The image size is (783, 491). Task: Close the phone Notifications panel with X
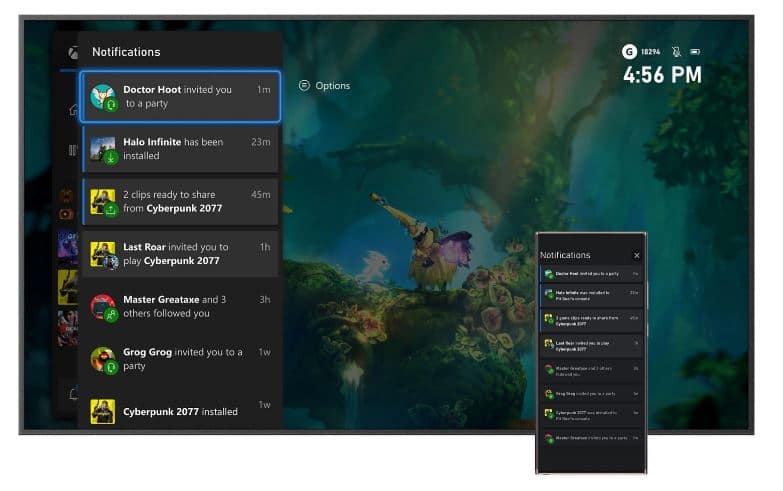[637, 255]
